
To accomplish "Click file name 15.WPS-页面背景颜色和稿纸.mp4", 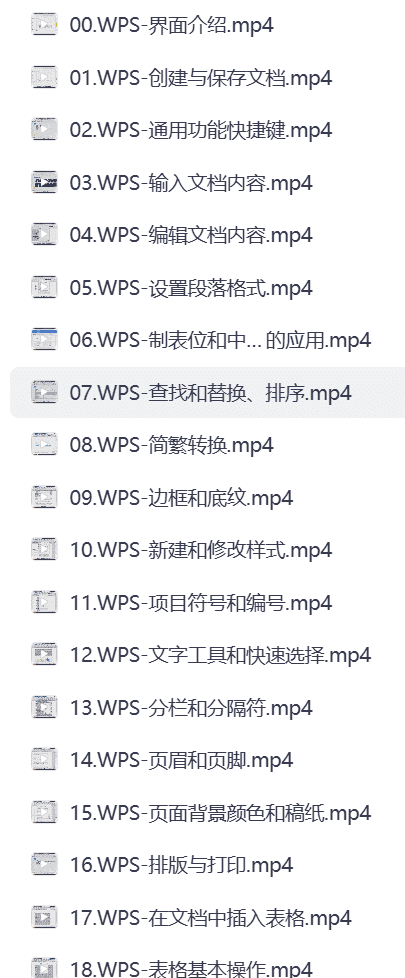I will (220, 812).
